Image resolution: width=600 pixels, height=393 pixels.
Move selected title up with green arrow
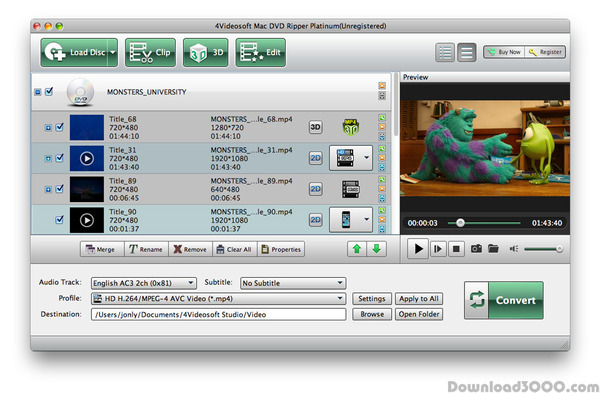coord(357,249)
